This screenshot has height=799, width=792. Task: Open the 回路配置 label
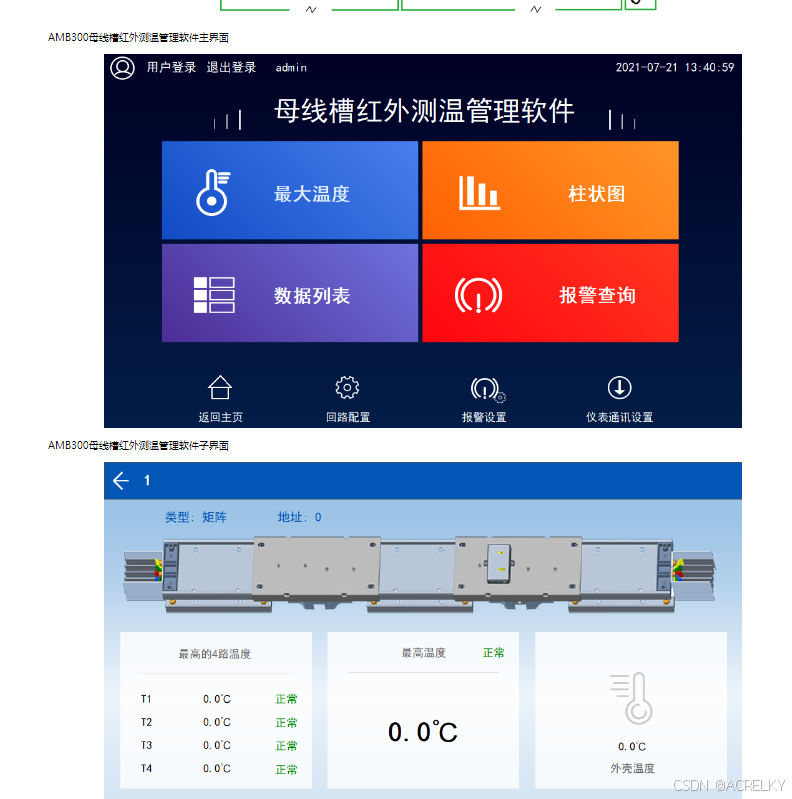click(348, 417)
